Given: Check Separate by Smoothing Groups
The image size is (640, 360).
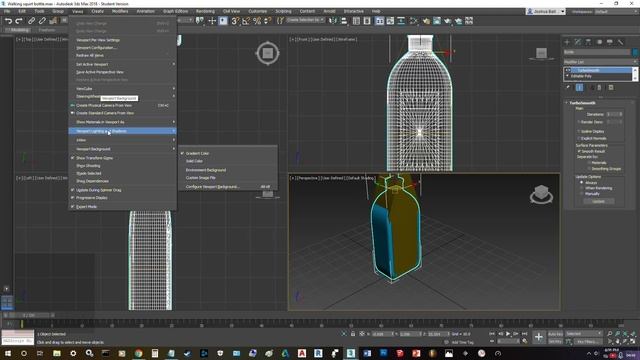Looking at the screenshot, I should coord(589,169).
